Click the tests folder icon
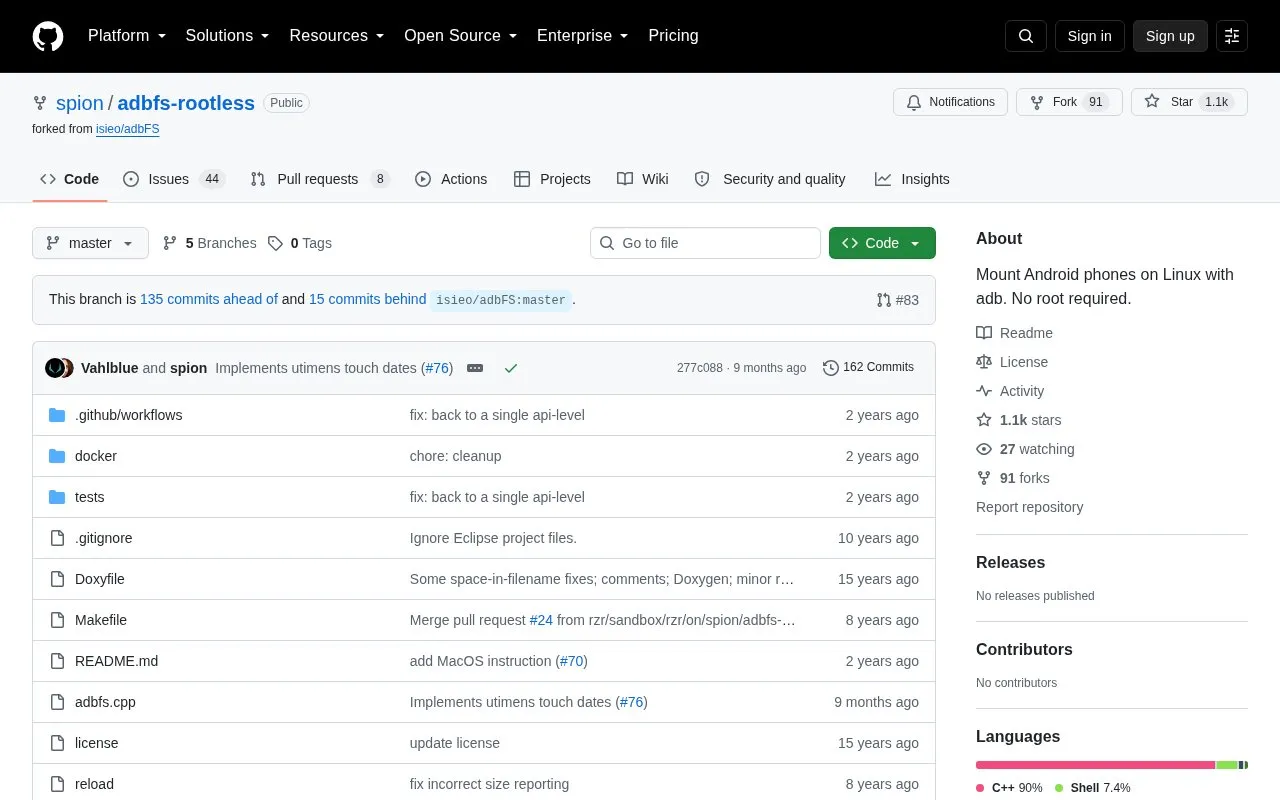 point(57,497)
